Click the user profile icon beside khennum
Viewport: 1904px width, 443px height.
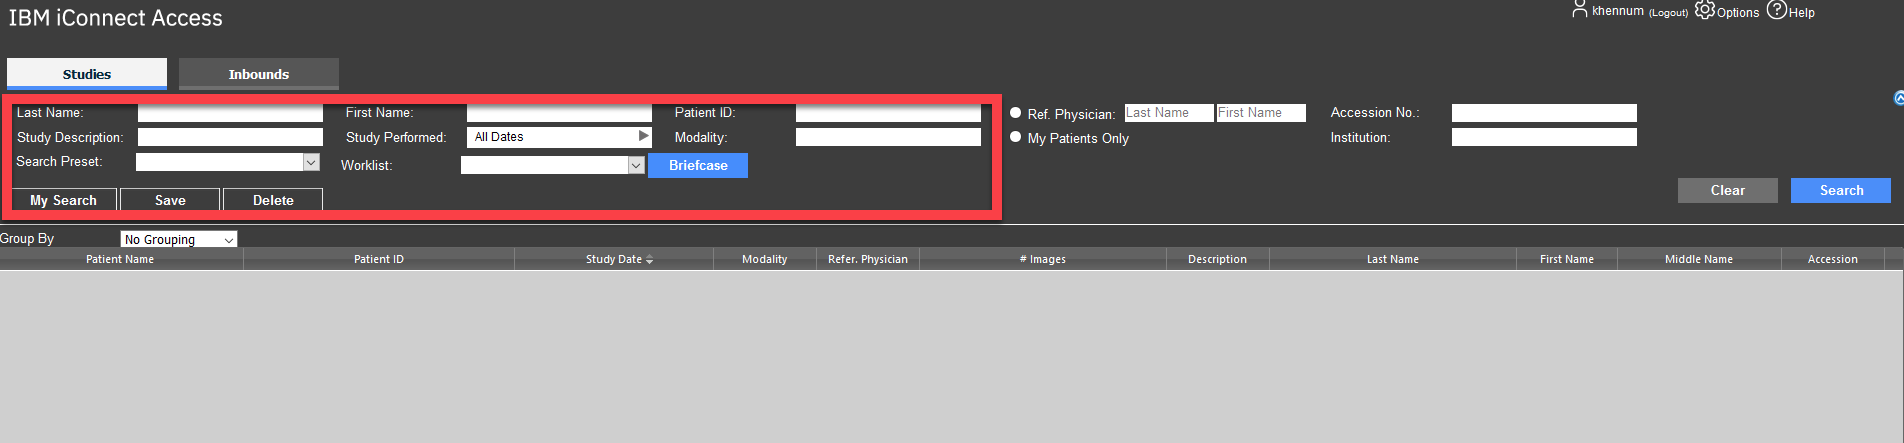(x=1580, y=10)
